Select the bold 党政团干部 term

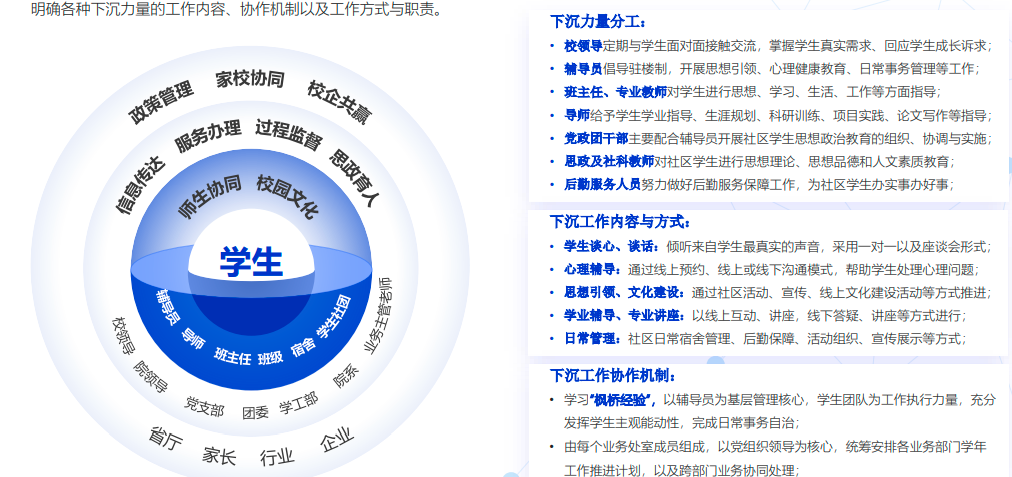pos(596,138)
